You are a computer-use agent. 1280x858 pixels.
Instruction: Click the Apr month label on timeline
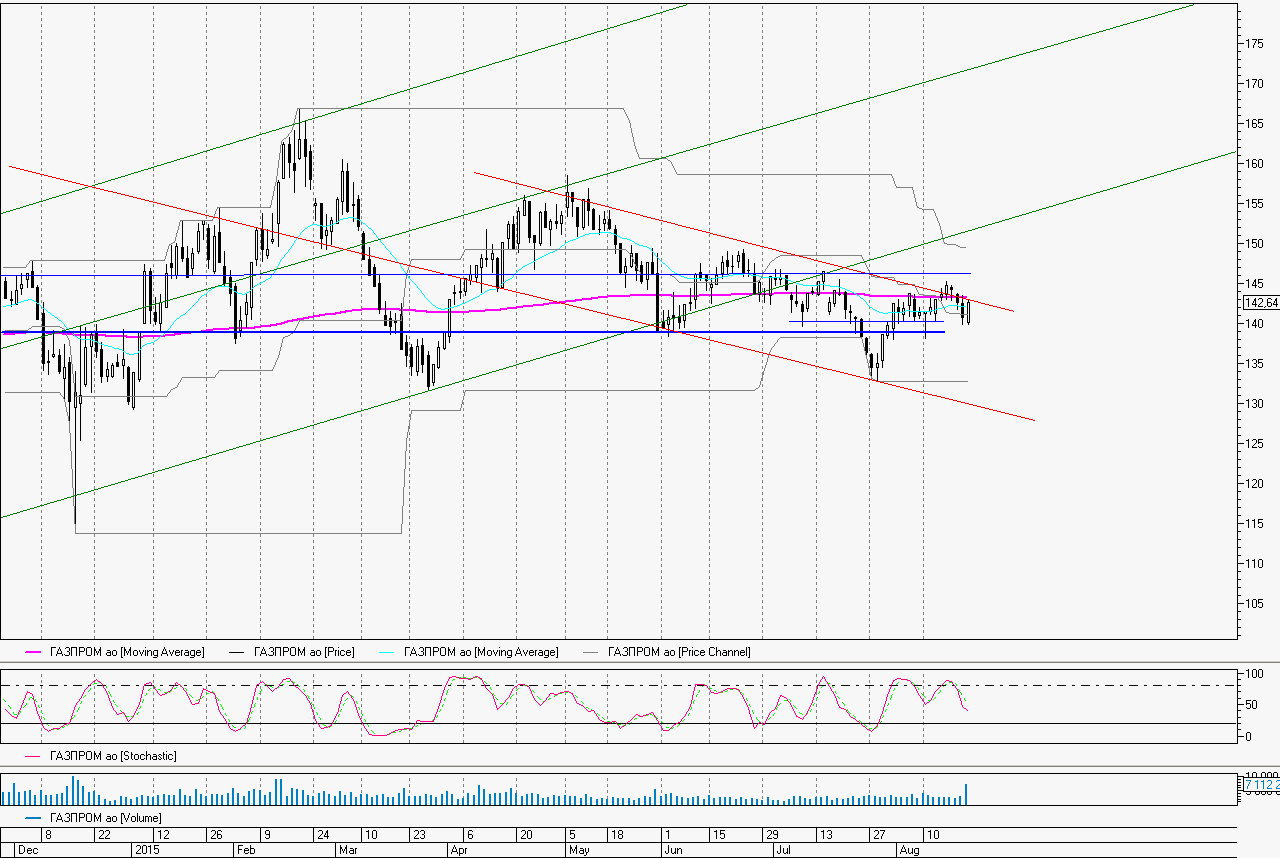[x=460, y=849]
